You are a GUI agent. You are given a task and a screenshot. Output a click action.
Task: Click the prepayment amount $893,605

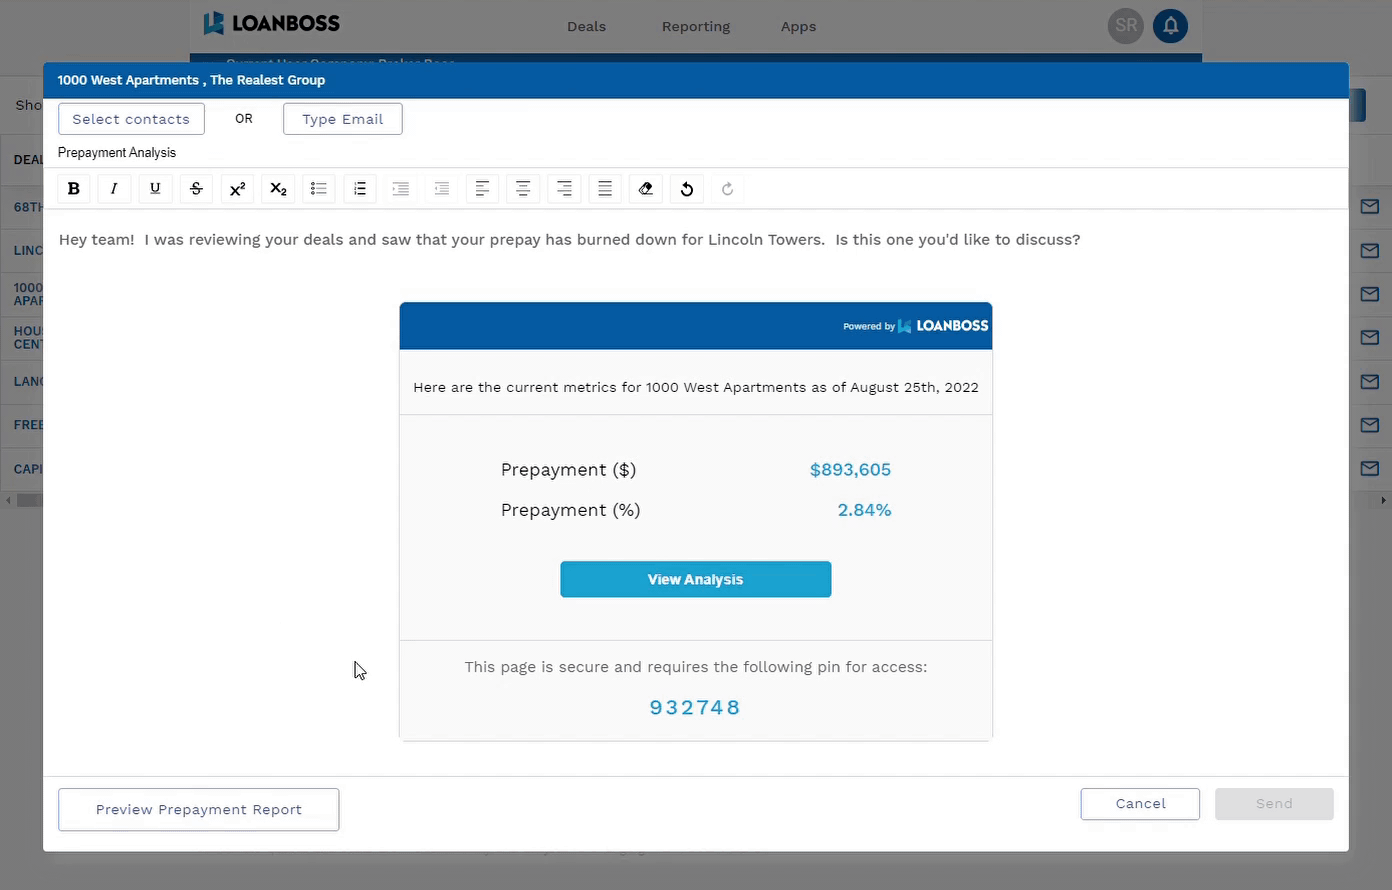850,470
